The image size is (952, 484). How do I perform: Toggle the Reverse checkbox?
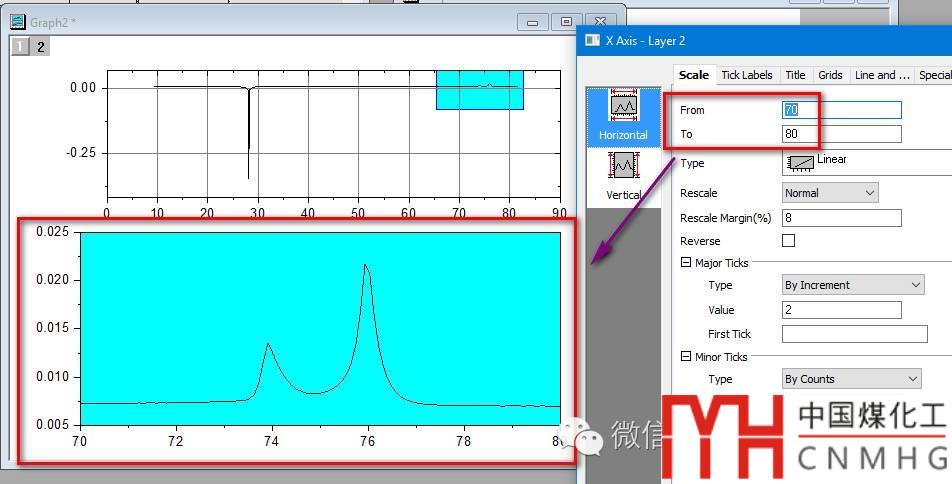pyautogui.click(x=788, y=240)
